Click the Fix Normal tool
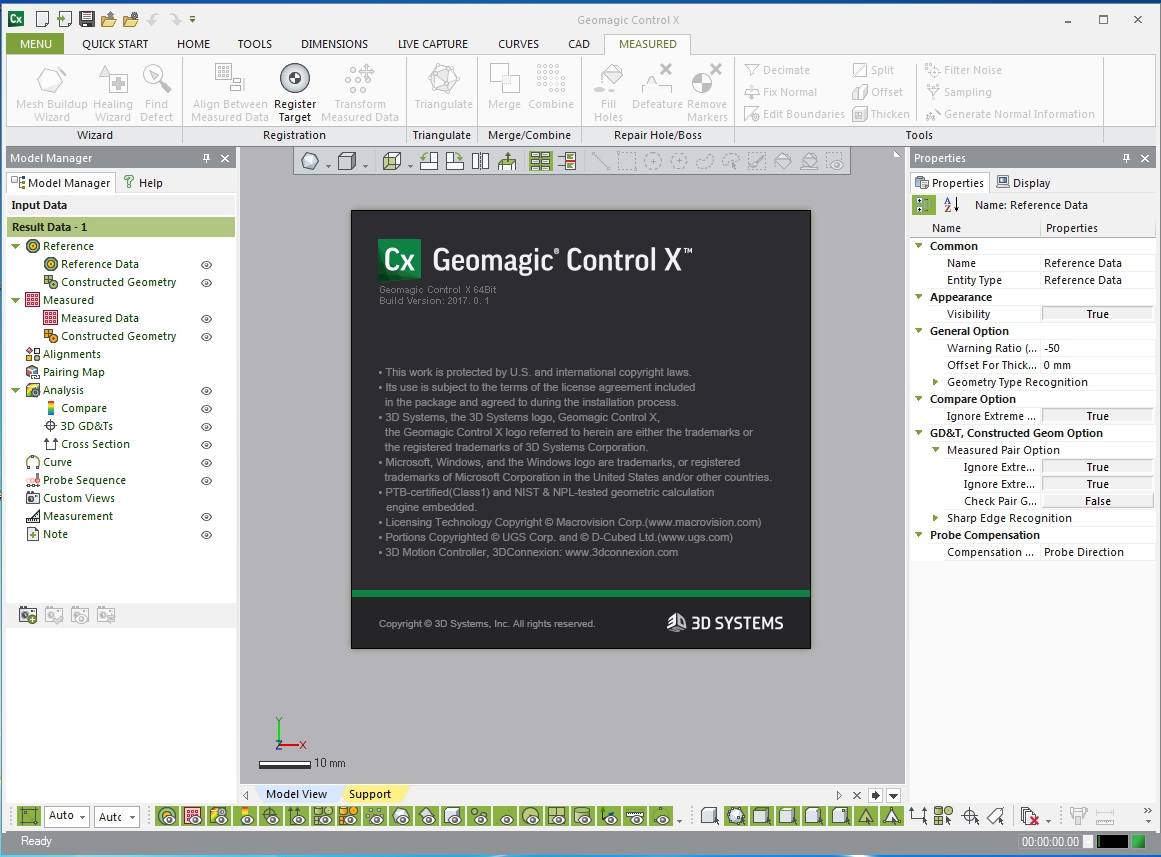The image size is (1161, 857). (780, 92)
